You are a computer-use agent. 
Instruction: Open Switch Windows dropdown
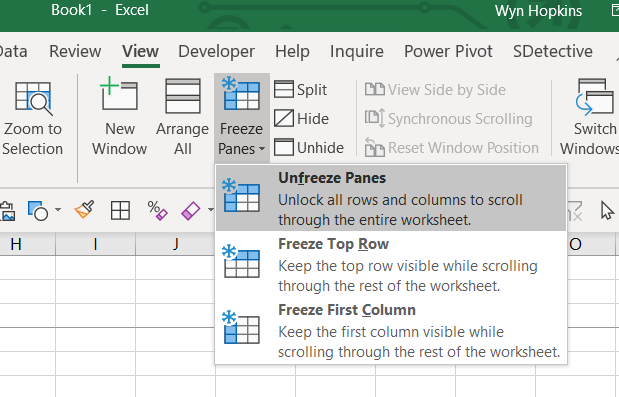pyautogui.click(x=590, y=117)
